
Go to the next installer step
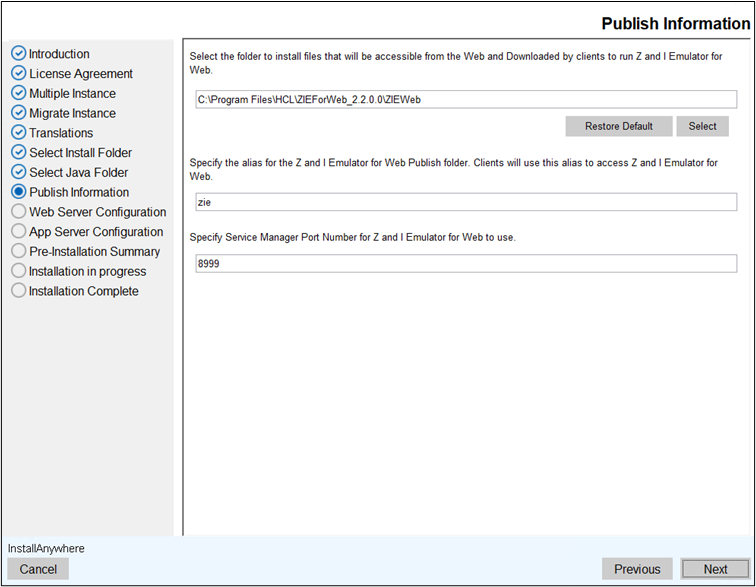(x=715, y=569)
